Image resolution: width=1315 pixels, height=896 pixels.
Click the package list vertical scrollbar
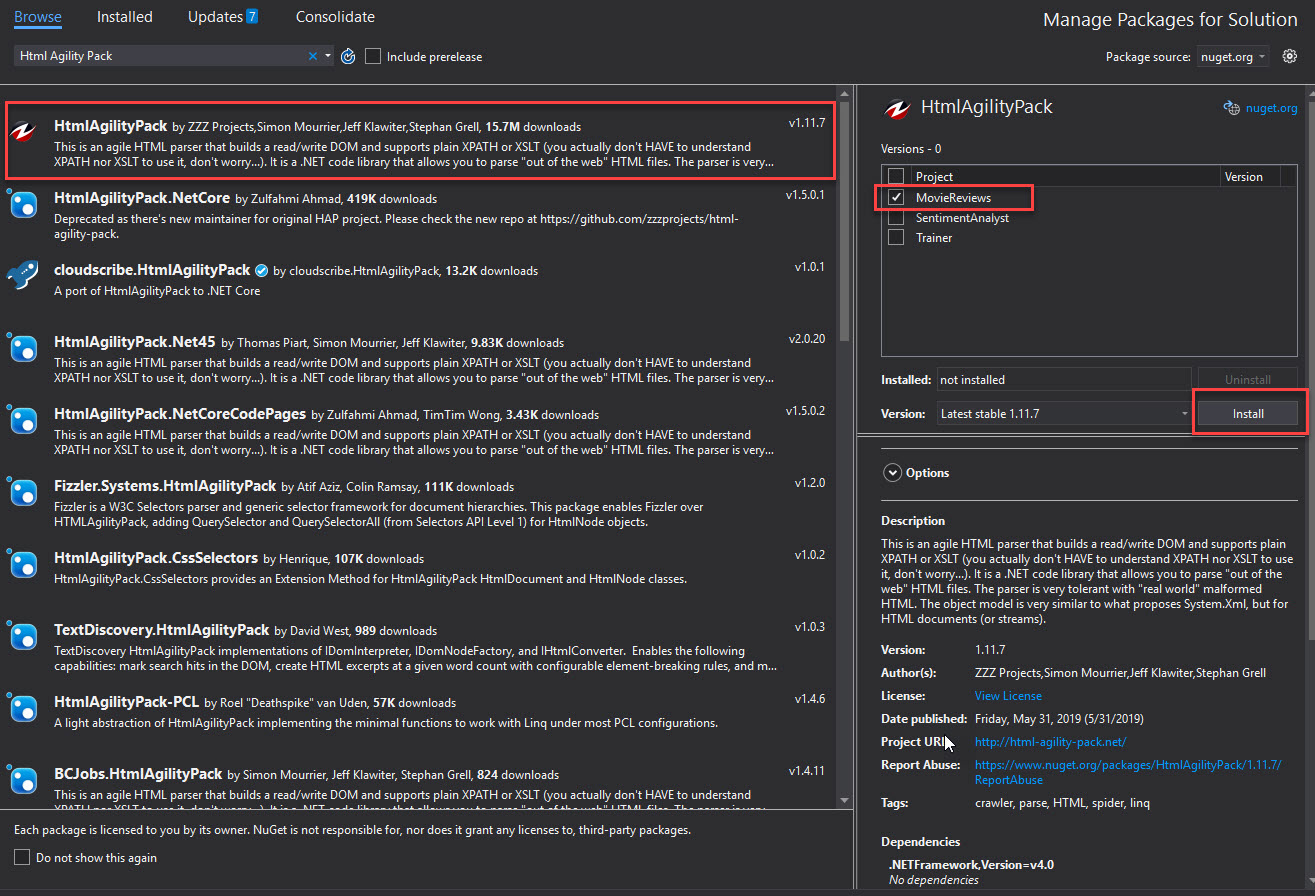coord(844,224)
